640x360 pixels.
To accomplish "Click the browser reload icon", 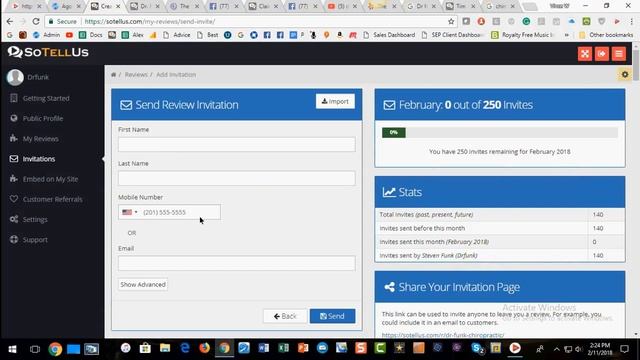I will click(36, 21).
